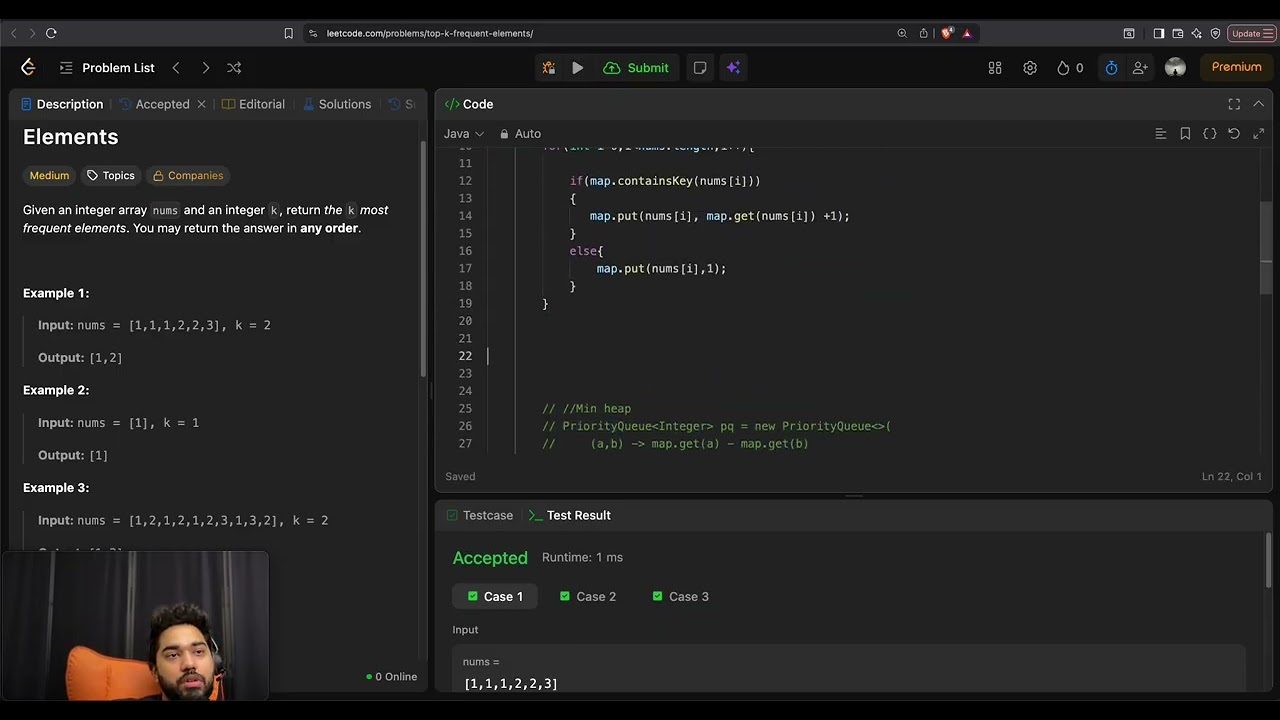Start the timer clock icon
The image size is (1280, 720).
[1111, 68]
